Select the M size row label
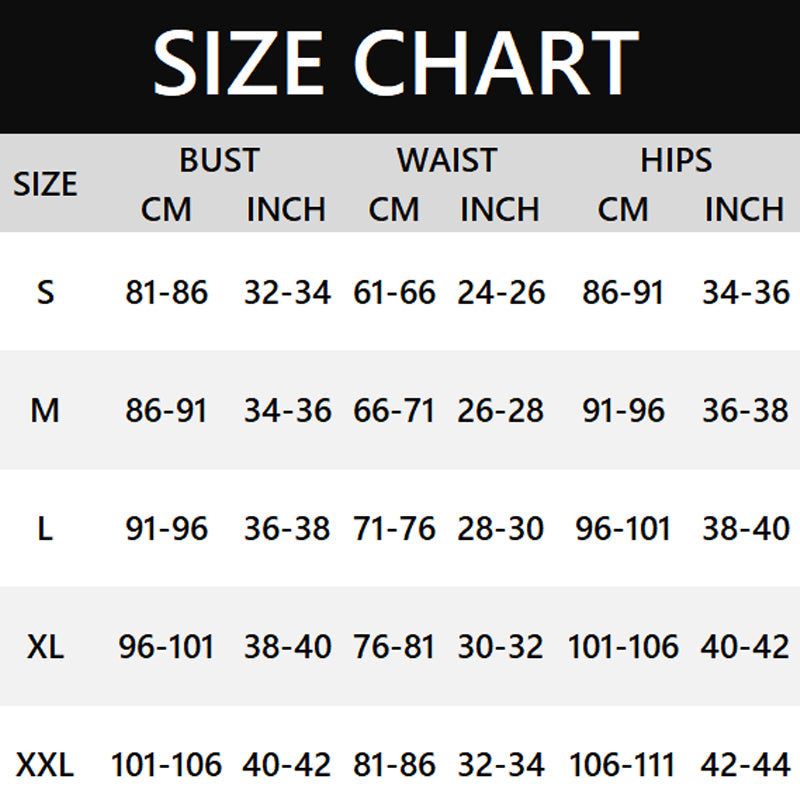This screenshot has height=800, width=800. [x=45, y=410]
